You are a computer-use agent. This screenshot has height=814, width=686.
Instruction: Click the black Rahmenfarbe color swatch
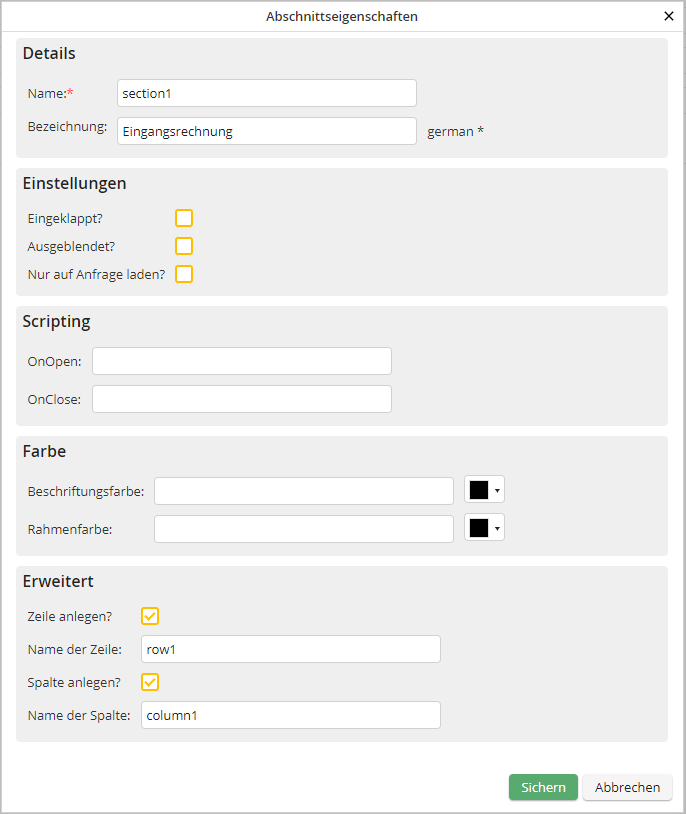479,528
